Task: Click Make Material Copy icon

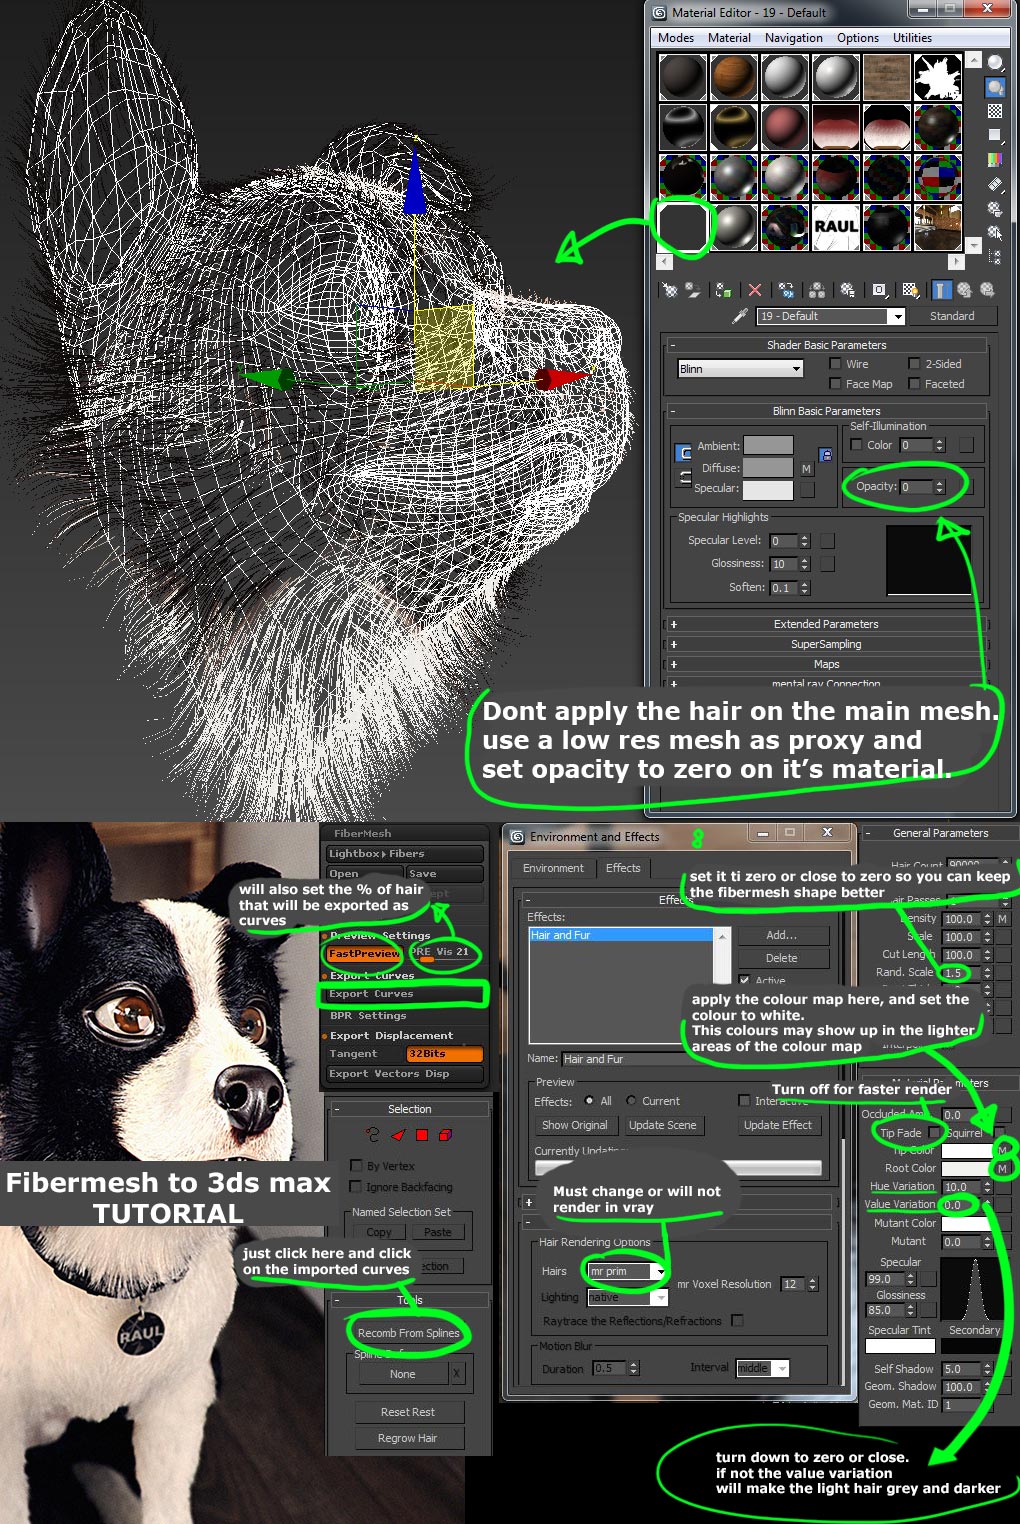Action: [786, 290]
